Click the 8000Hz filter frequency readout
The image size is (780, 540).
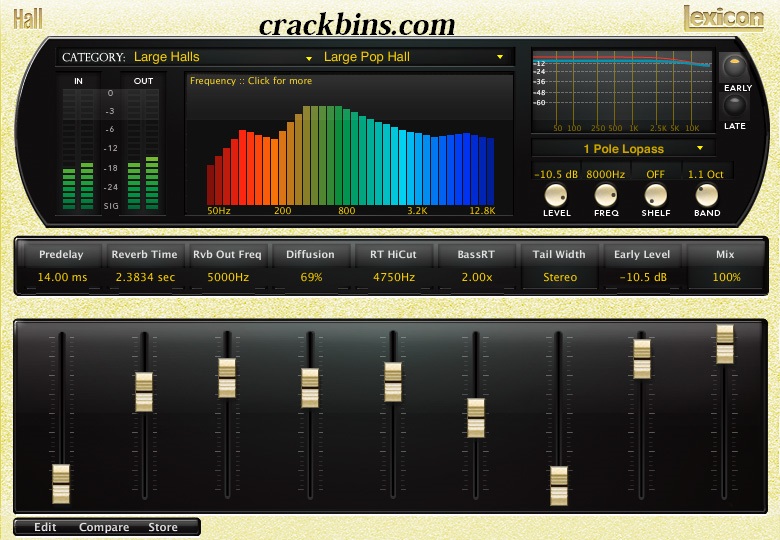605,174
